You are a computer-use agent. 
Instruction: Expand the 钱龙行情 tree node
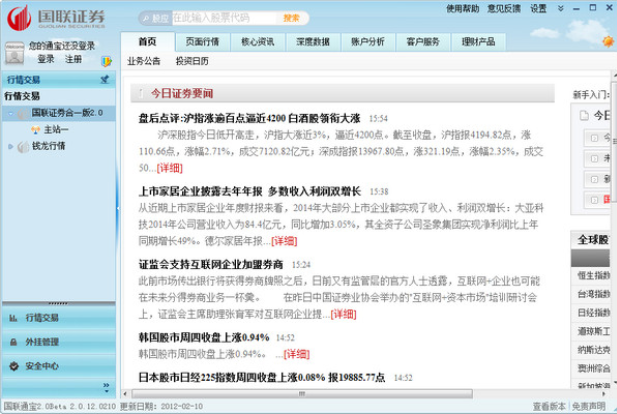click(x=11, y=146)
